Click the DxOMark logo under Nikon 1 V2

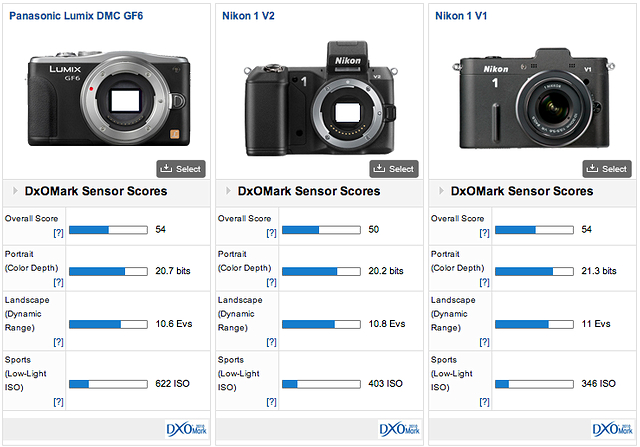400,429
